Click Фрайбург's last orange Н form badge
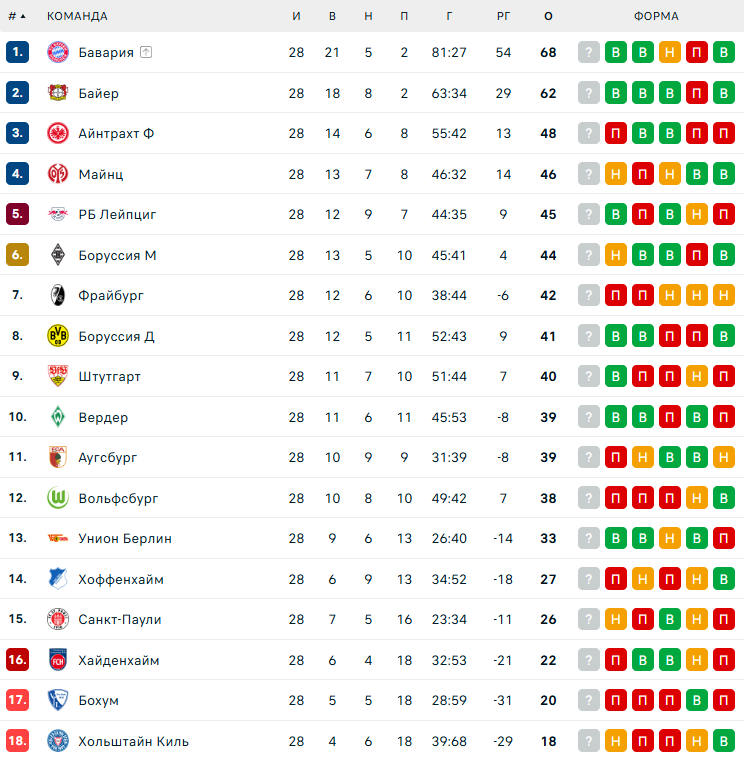This screenshot has height=760, width=744. 724,295
